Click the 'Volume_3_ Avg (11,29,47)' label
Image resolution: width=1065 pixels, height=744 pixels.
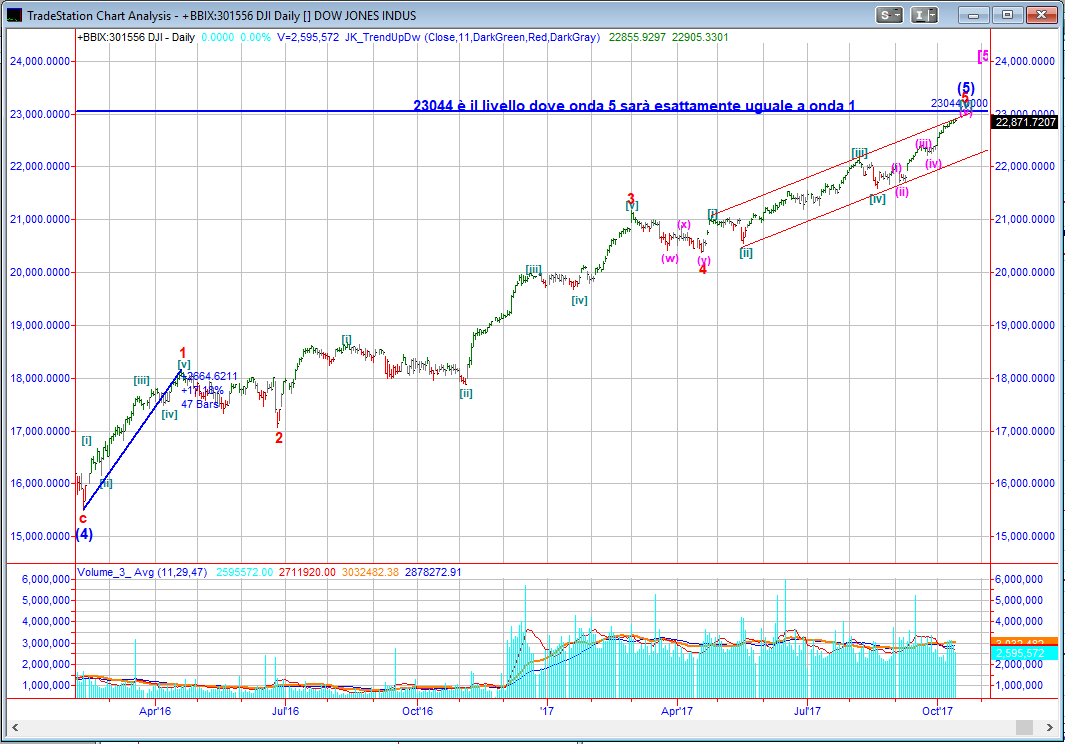tap(142, 572)
